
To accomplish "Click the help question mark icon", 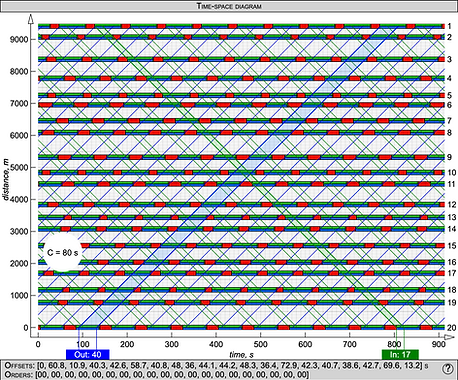I will 448,369.
